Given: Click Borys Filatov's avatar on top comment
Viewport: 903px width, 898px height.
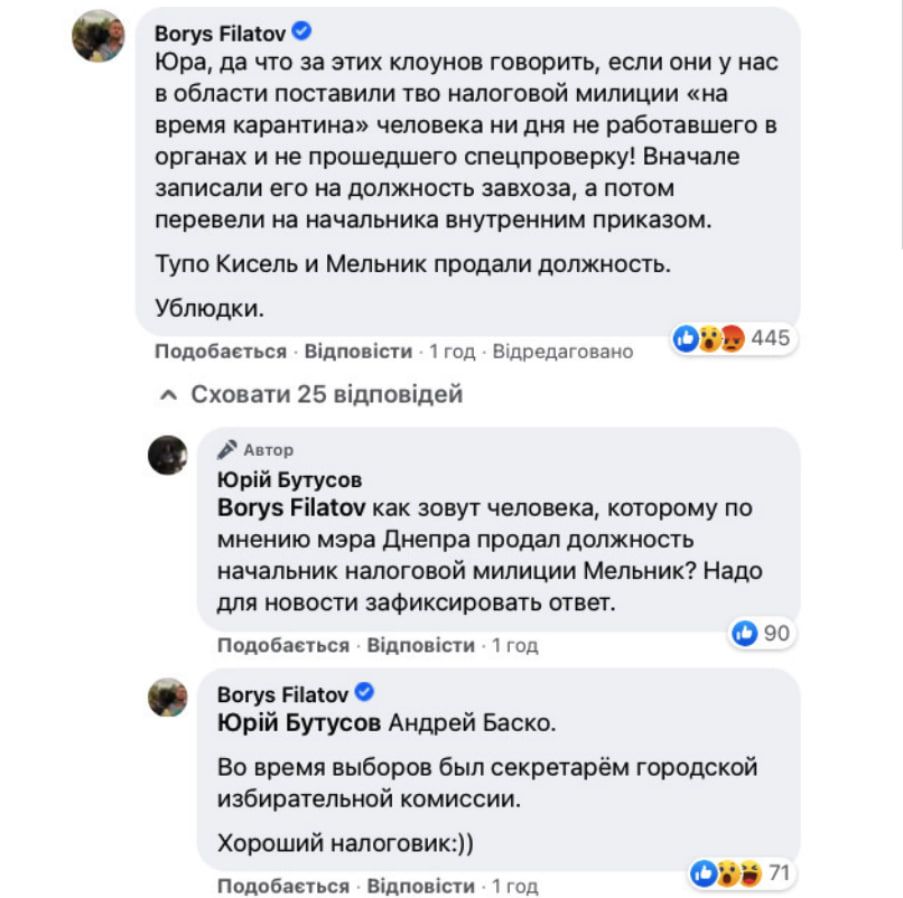Looking at the screenshot, I should pyautogui.click(x=97, y=38).
